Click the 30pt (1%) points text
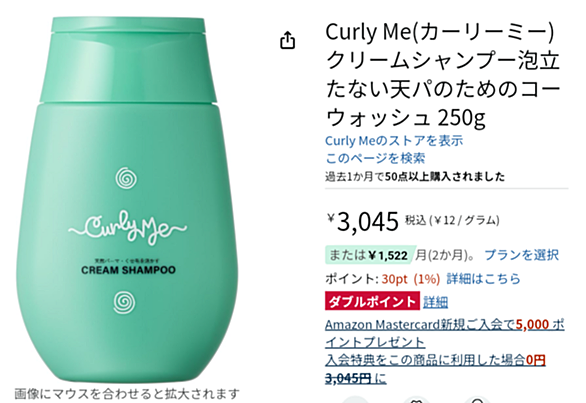The height and width of the screenshot is (403, 586). coord(411,279)
